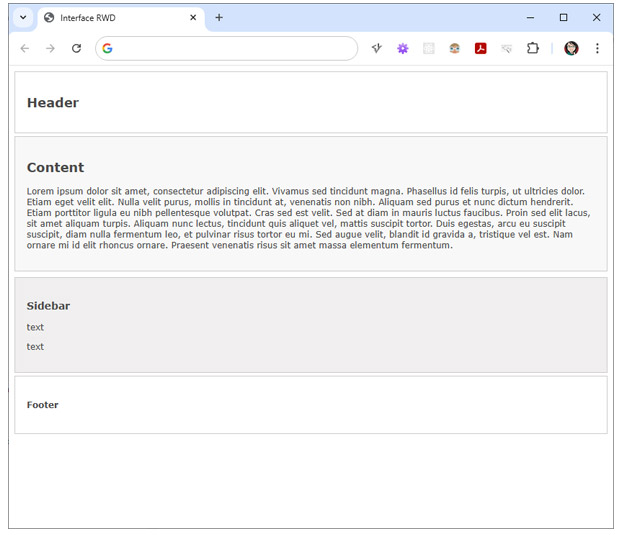Open a new tab with plus button
Image resolution: width=619 pixels, height=535 pixels.
[219, 17]
